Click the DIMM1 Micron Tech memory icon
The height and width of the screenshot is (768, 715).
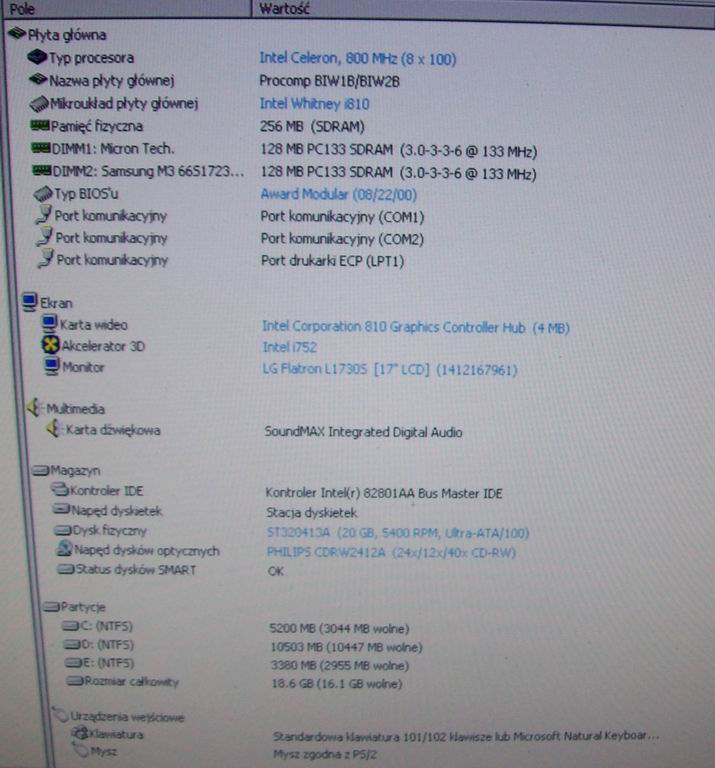[41, 147]
